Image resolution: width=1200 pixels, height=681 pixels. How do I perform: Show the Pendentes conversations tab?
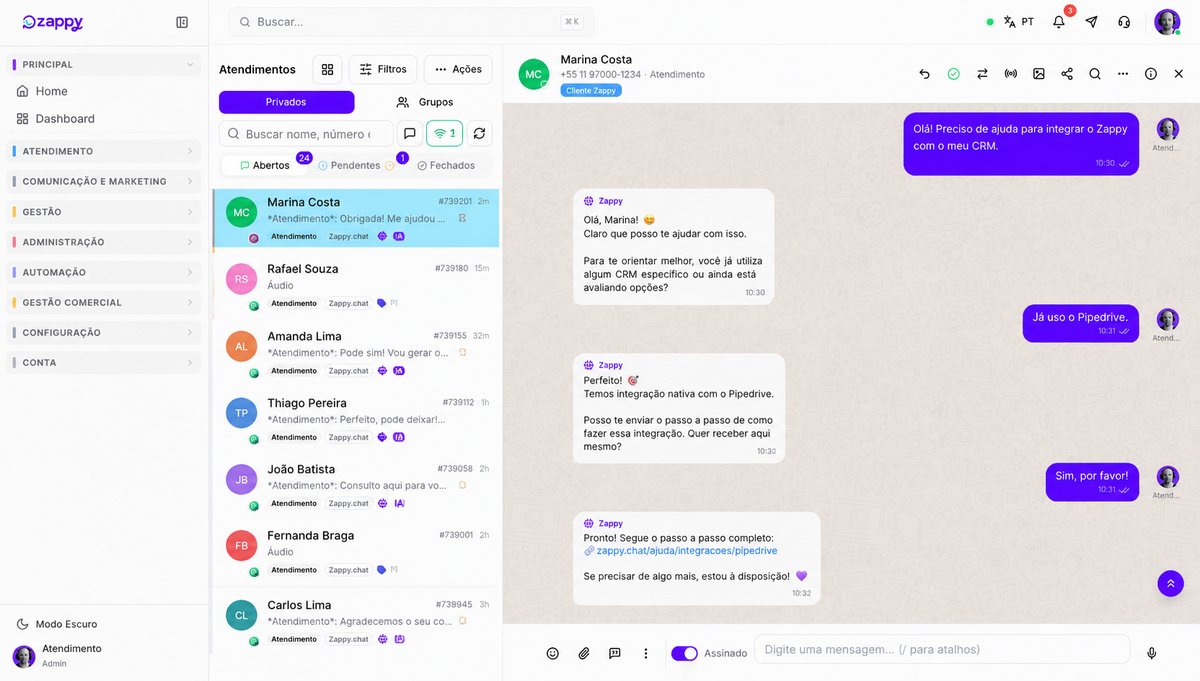coord(356,165)
